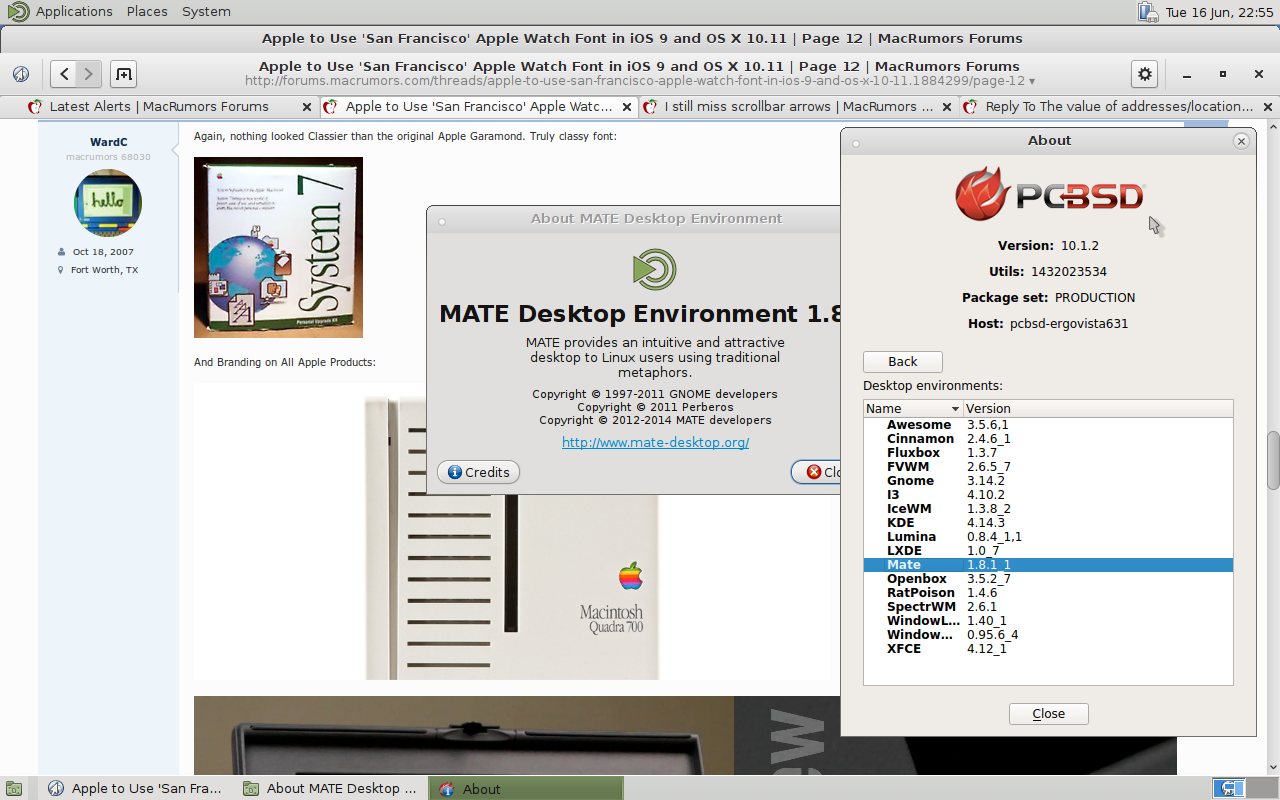The width and height of the screenshot is (1280, 800).
Task: Switch to About MATE Desktop taskbar item
Action: point(331,789)
